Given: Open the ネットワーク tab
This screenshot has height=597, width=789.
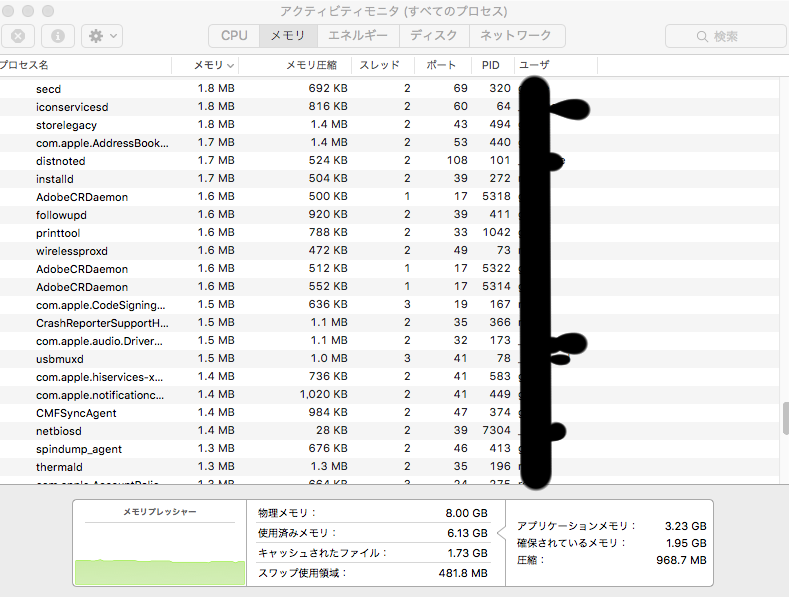Looking at the screenshot, I should (x=515, y=35).
